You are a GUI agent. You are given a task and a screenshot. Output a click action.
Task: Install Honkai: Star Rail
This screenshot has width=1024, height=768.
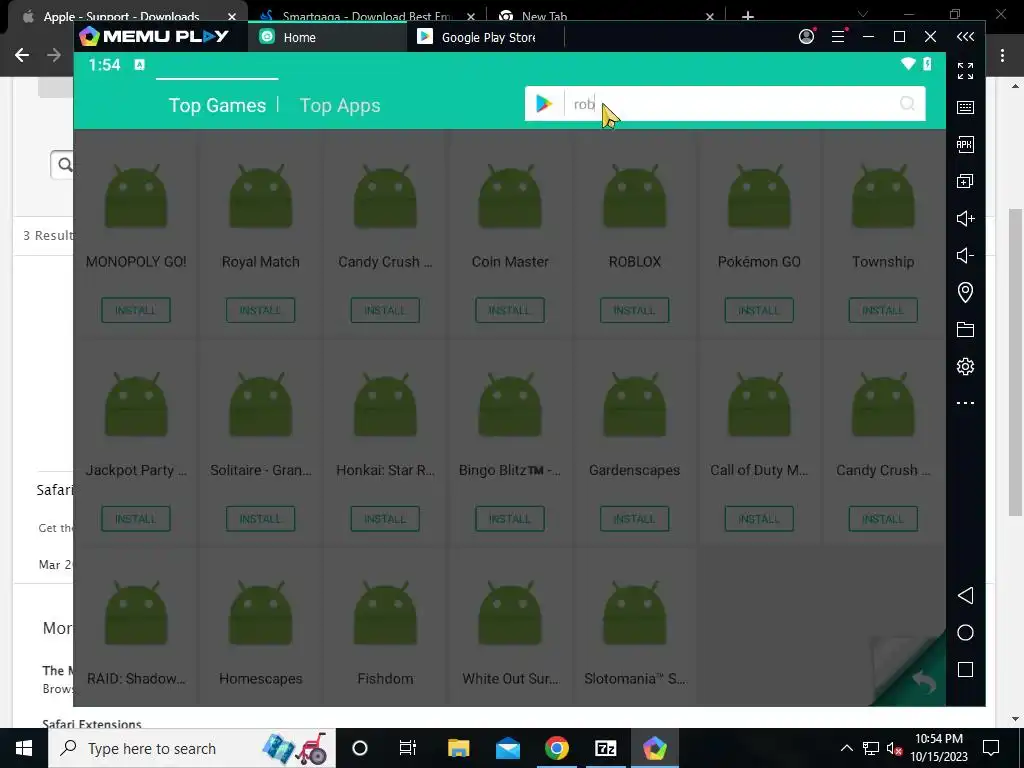[x=385, y=519]
